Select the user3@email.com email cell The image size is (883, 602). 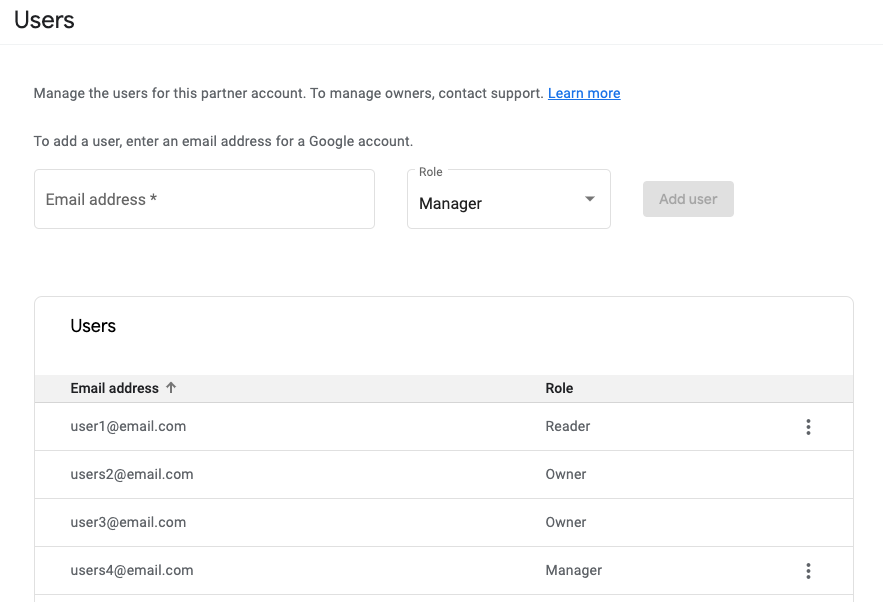[128, 522]
